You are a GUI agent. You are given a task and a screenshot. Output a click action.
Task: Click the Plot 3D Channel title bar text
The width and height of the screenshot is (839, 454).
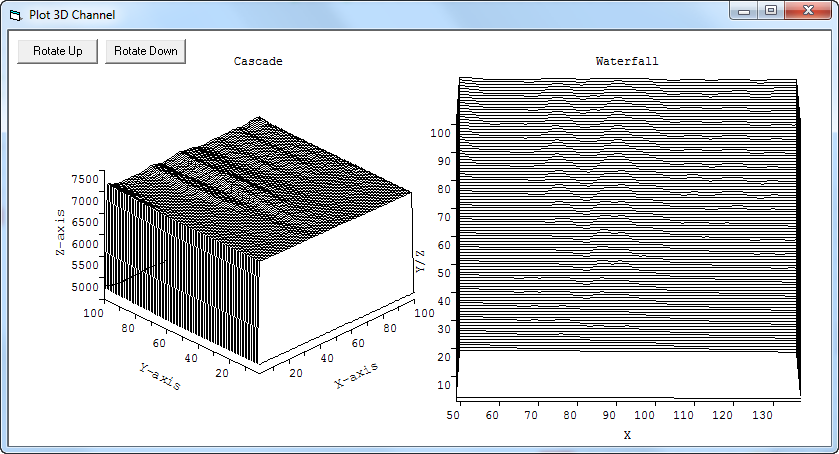click(x=71, y=15)
